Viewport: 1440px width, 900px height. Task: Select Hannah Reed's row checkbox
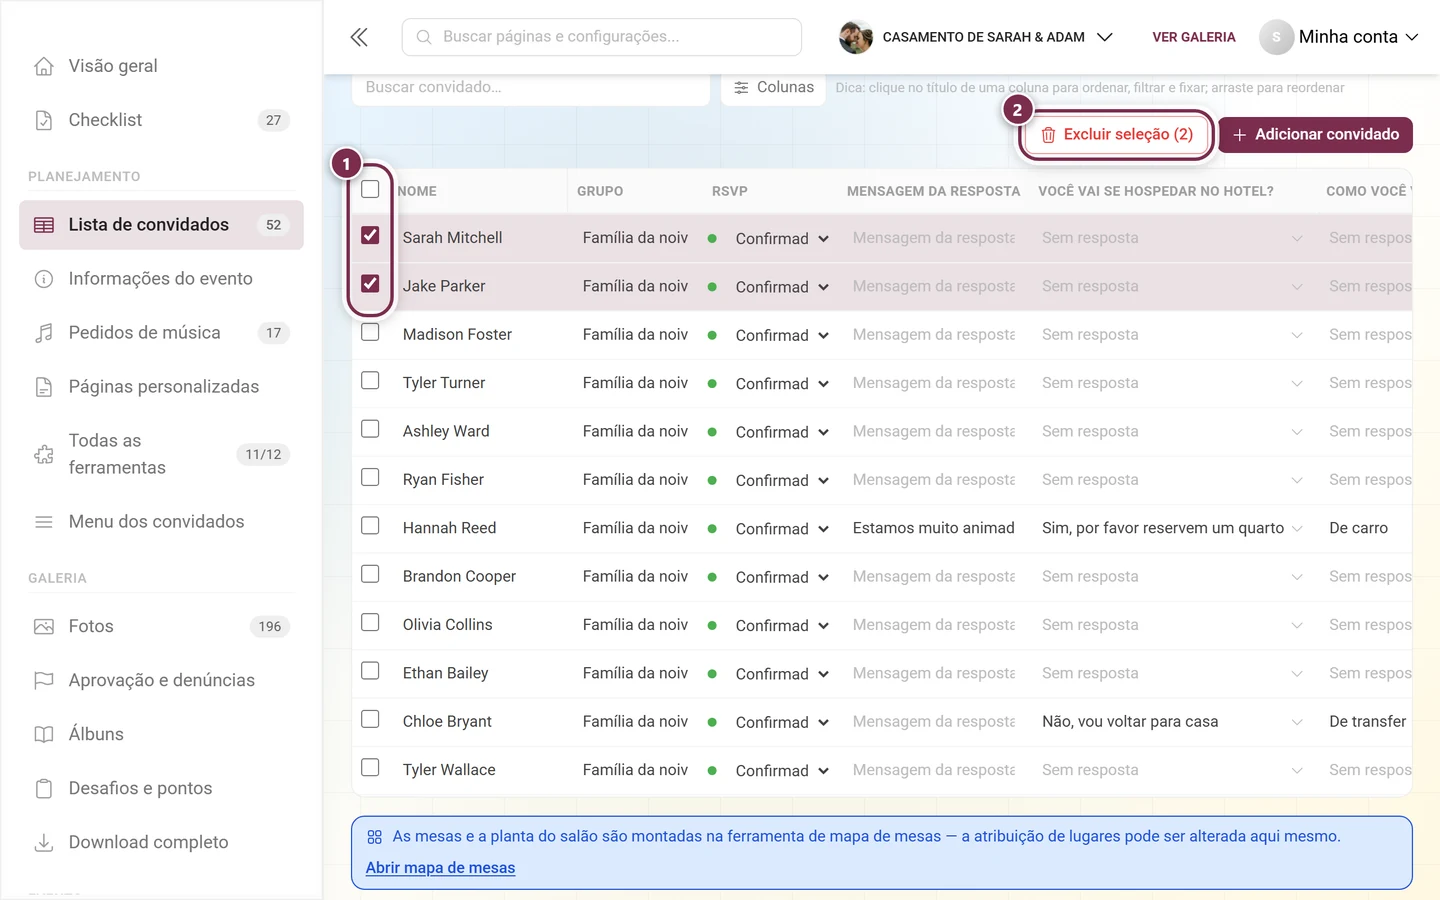pos(370,525)
